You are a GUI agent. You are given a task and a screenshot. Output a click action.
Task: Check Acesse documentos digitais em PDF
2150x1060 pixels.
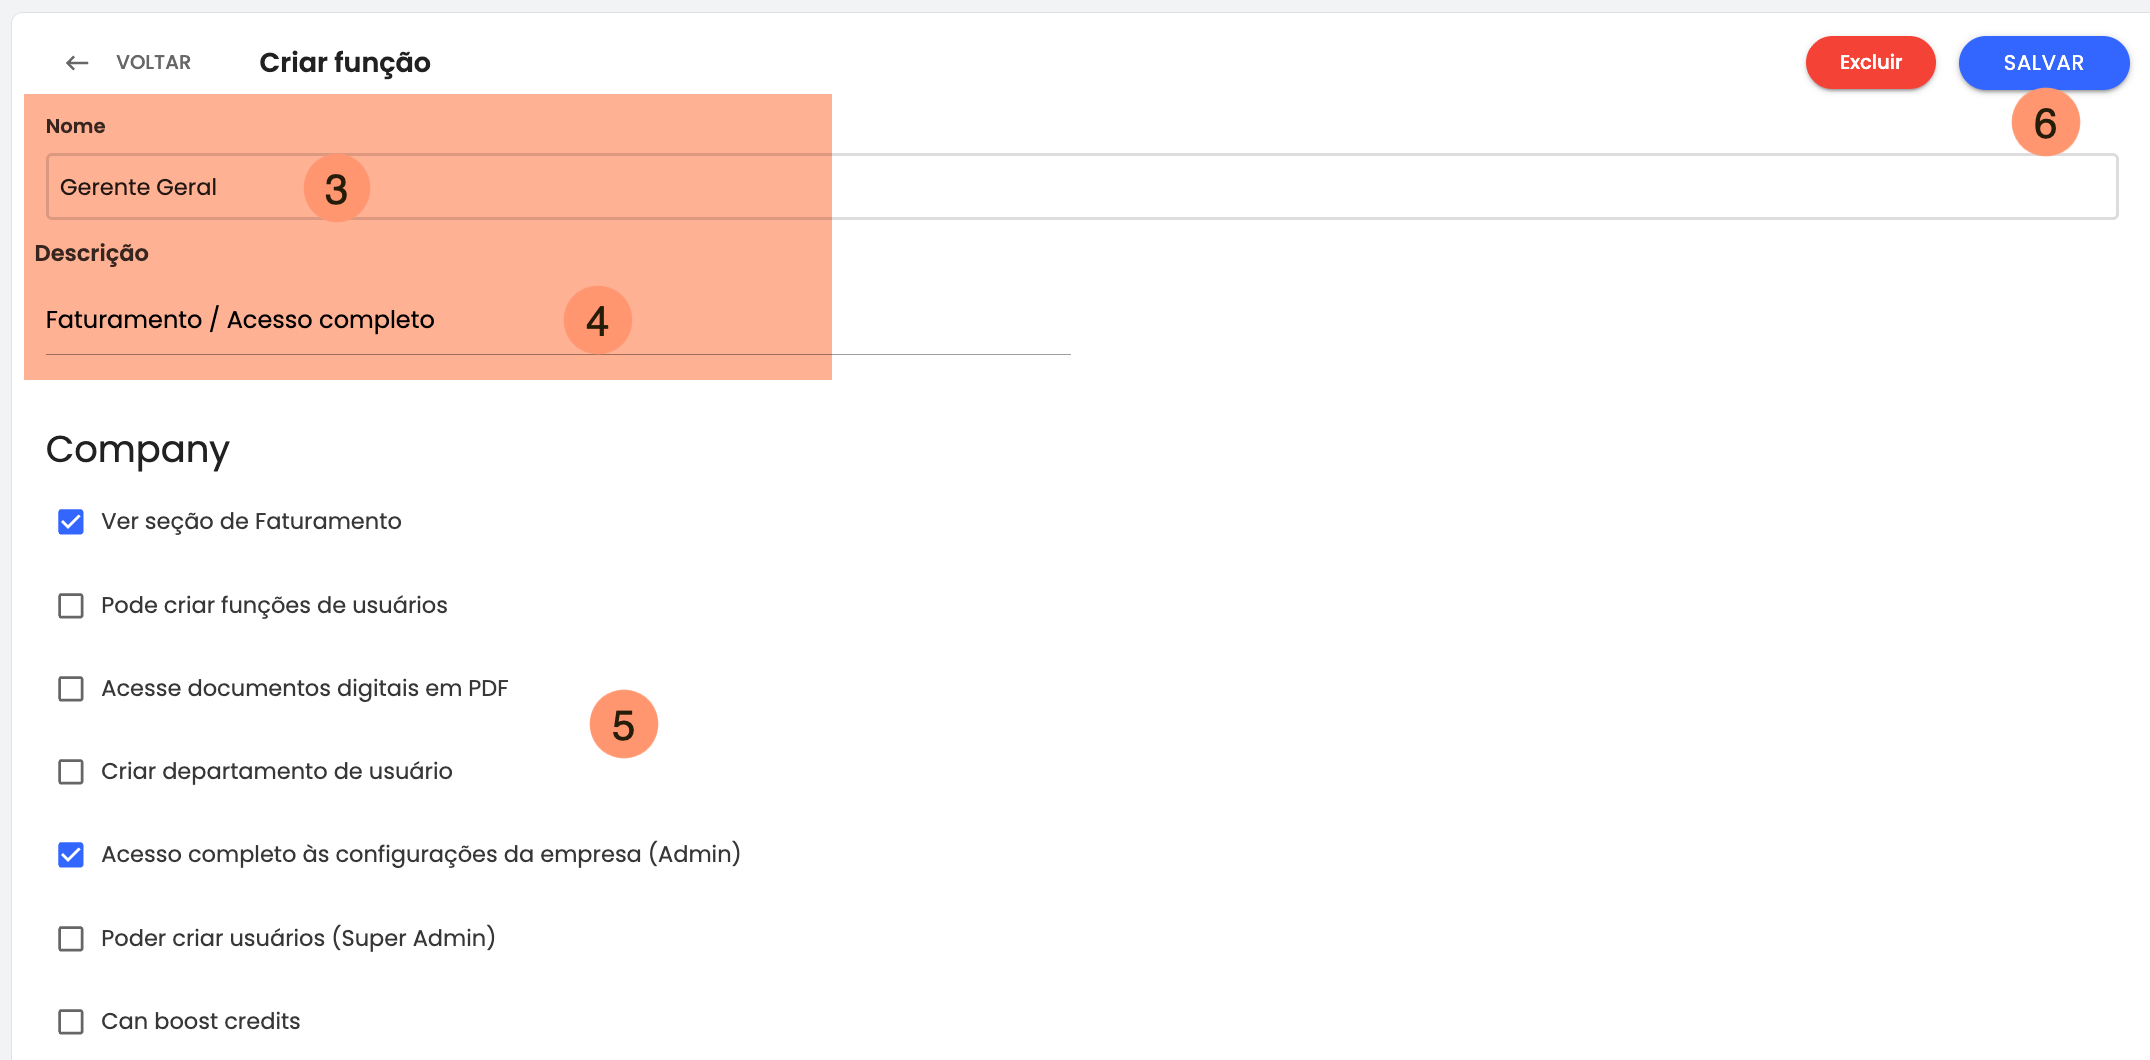(x=71, y=689)
